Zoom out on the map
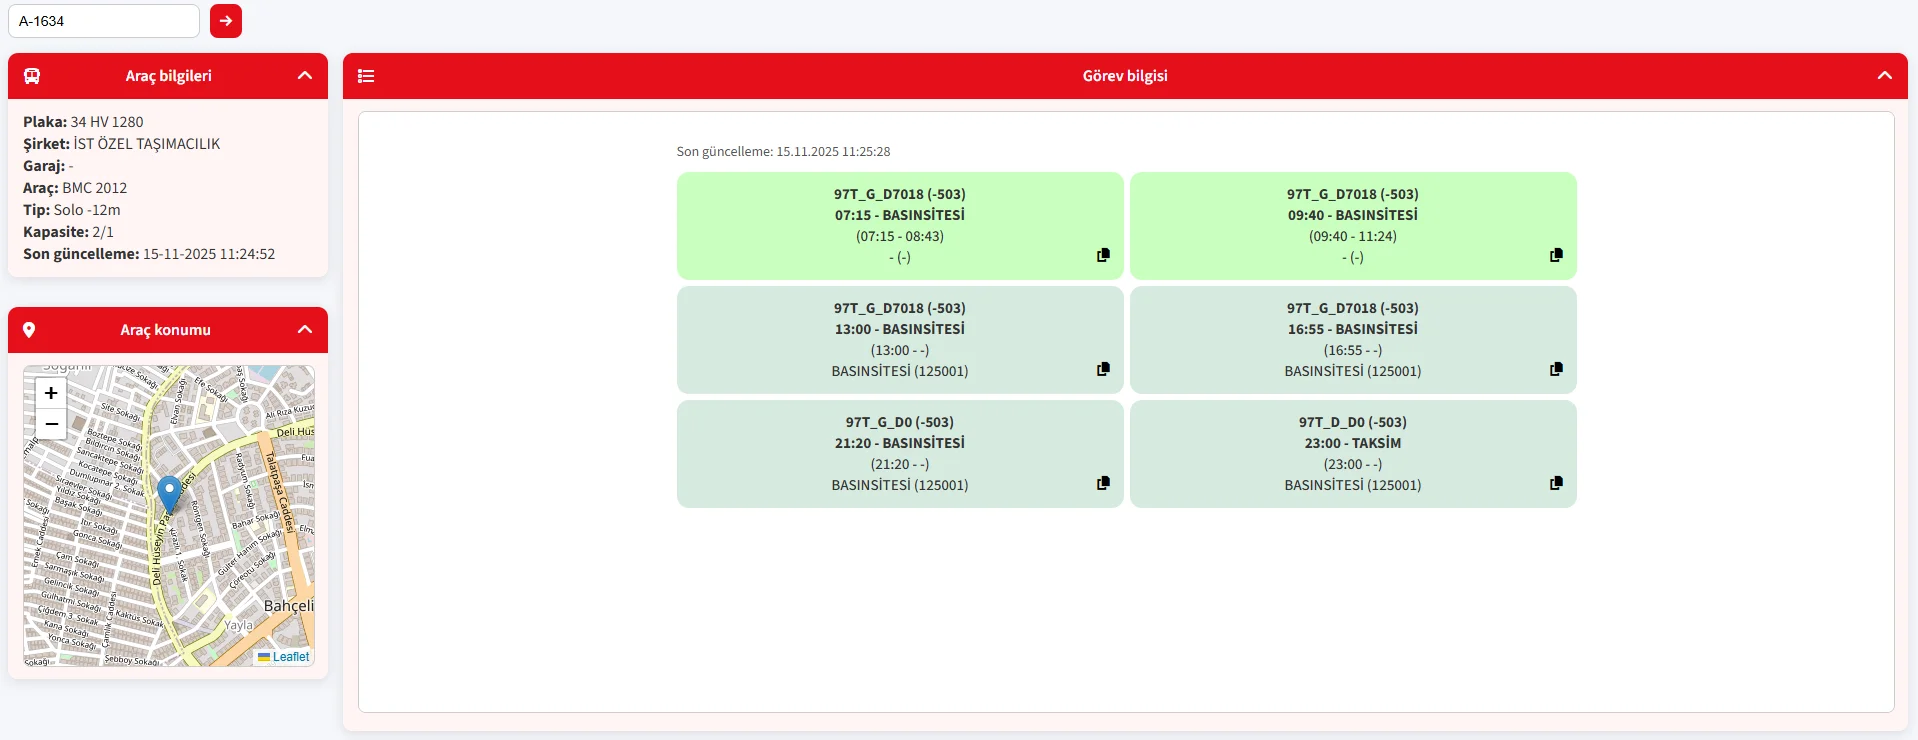 click(x=51, y=424)
